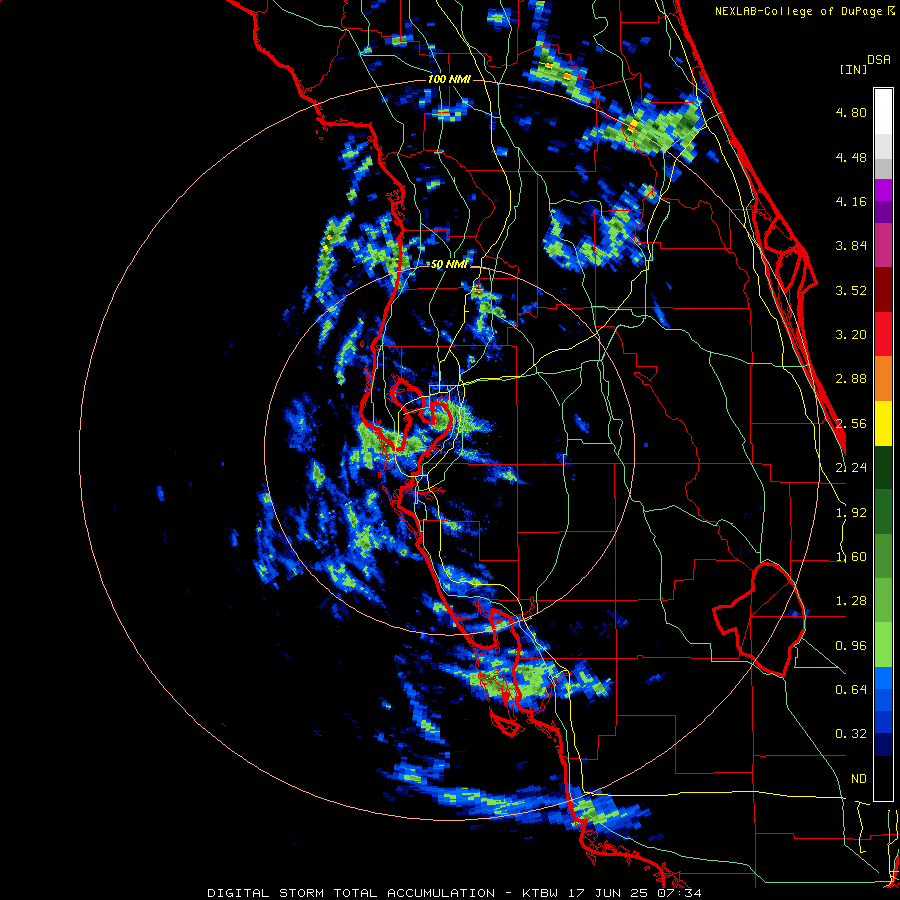Select the 1.28 legend value
The image size is (900, 900).
click(x=851, y=601)
